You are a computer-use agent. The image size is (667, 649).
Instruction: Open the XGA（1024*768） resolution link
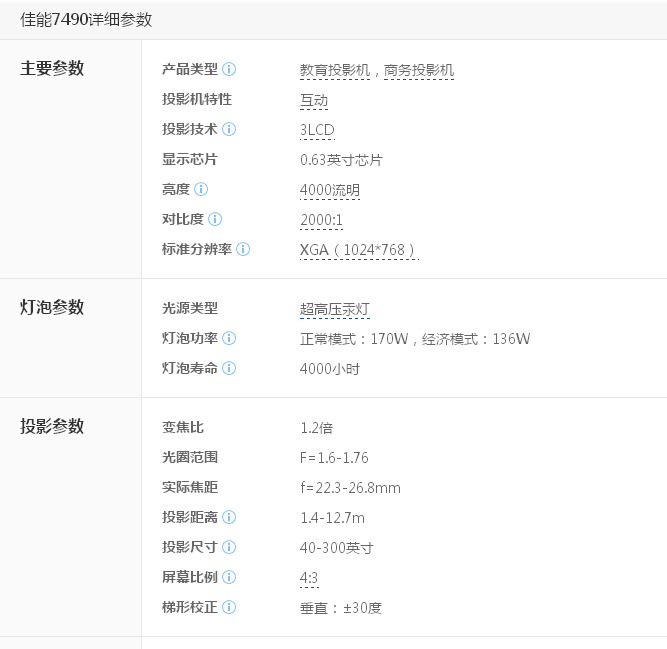click(x=358, y=250)
